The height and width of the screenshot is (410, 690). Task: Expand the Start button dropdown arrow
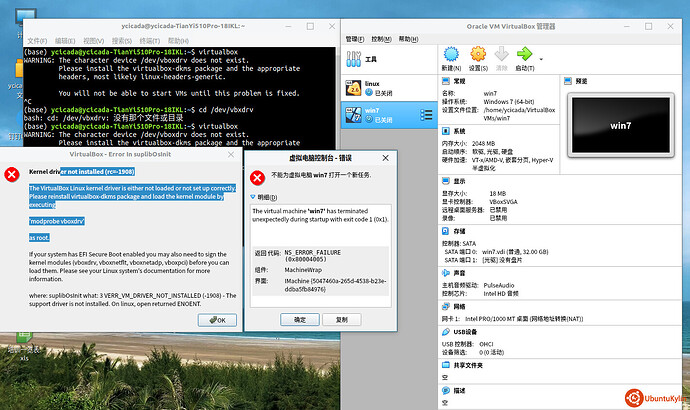click(x=541, y=58)
